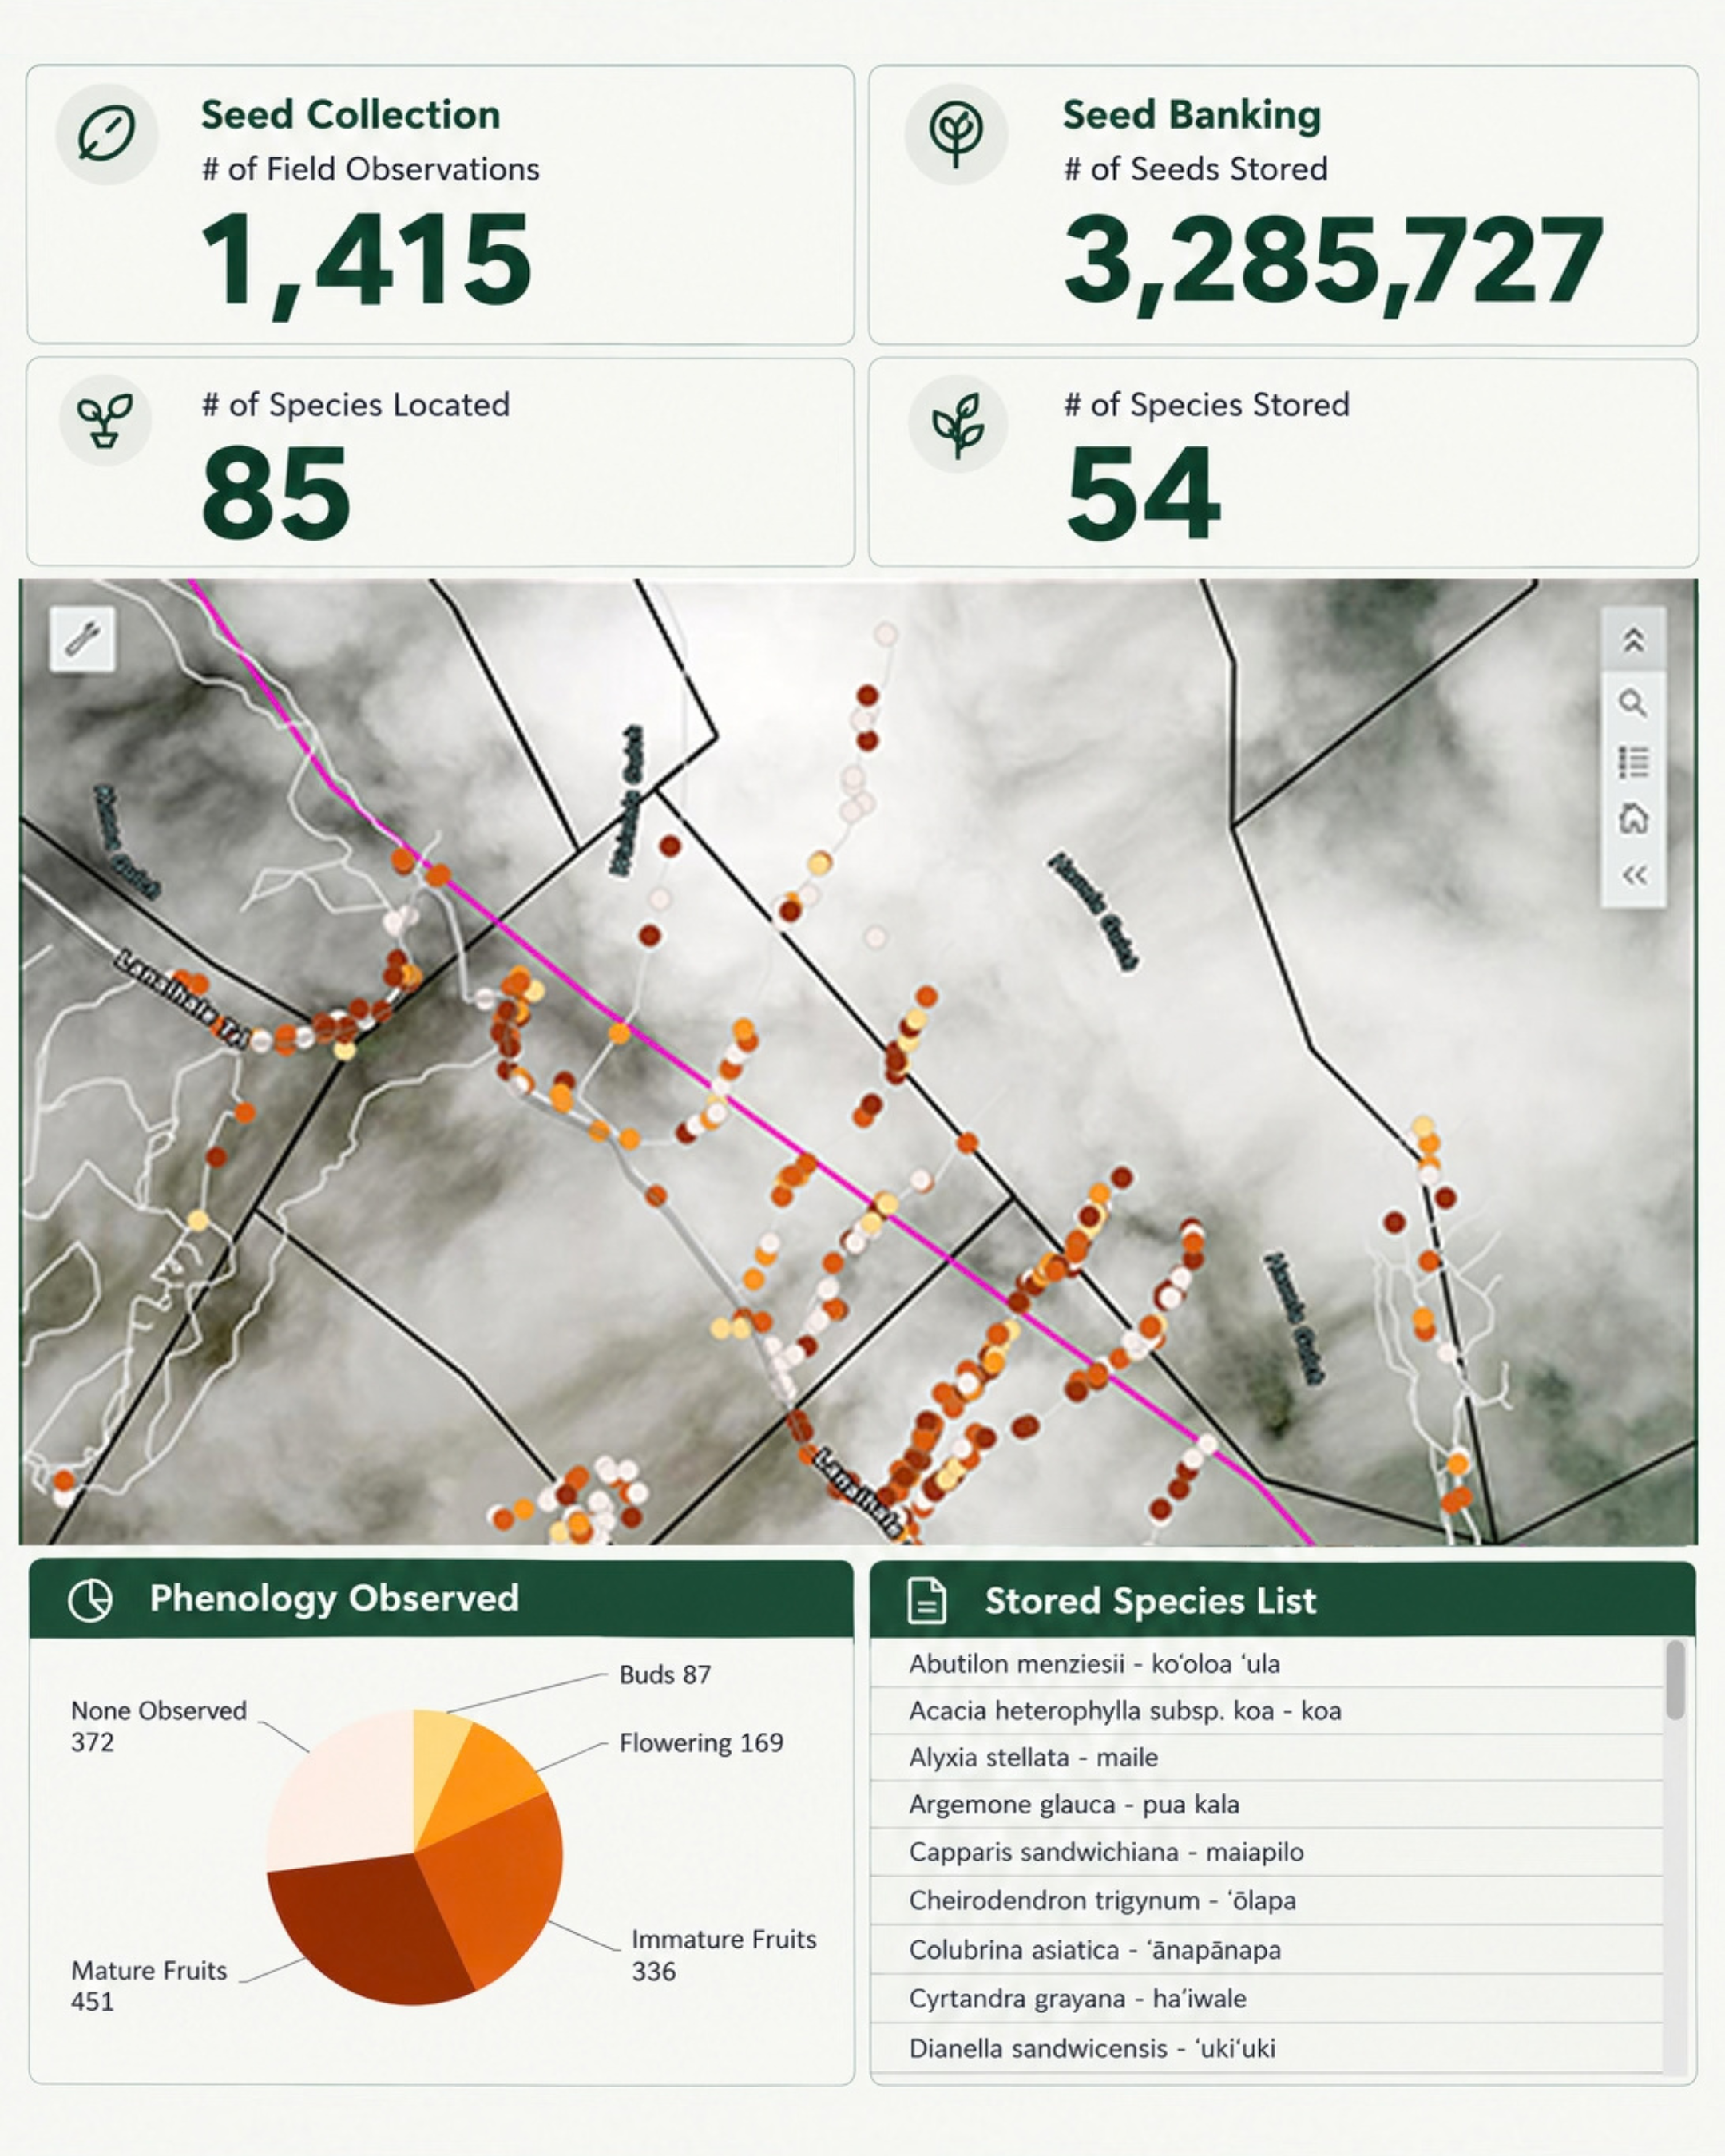Click the Flowering 169 label
This screenshot has width=1725, height=2156.
pyautogui.click(x=701, y=1743)
